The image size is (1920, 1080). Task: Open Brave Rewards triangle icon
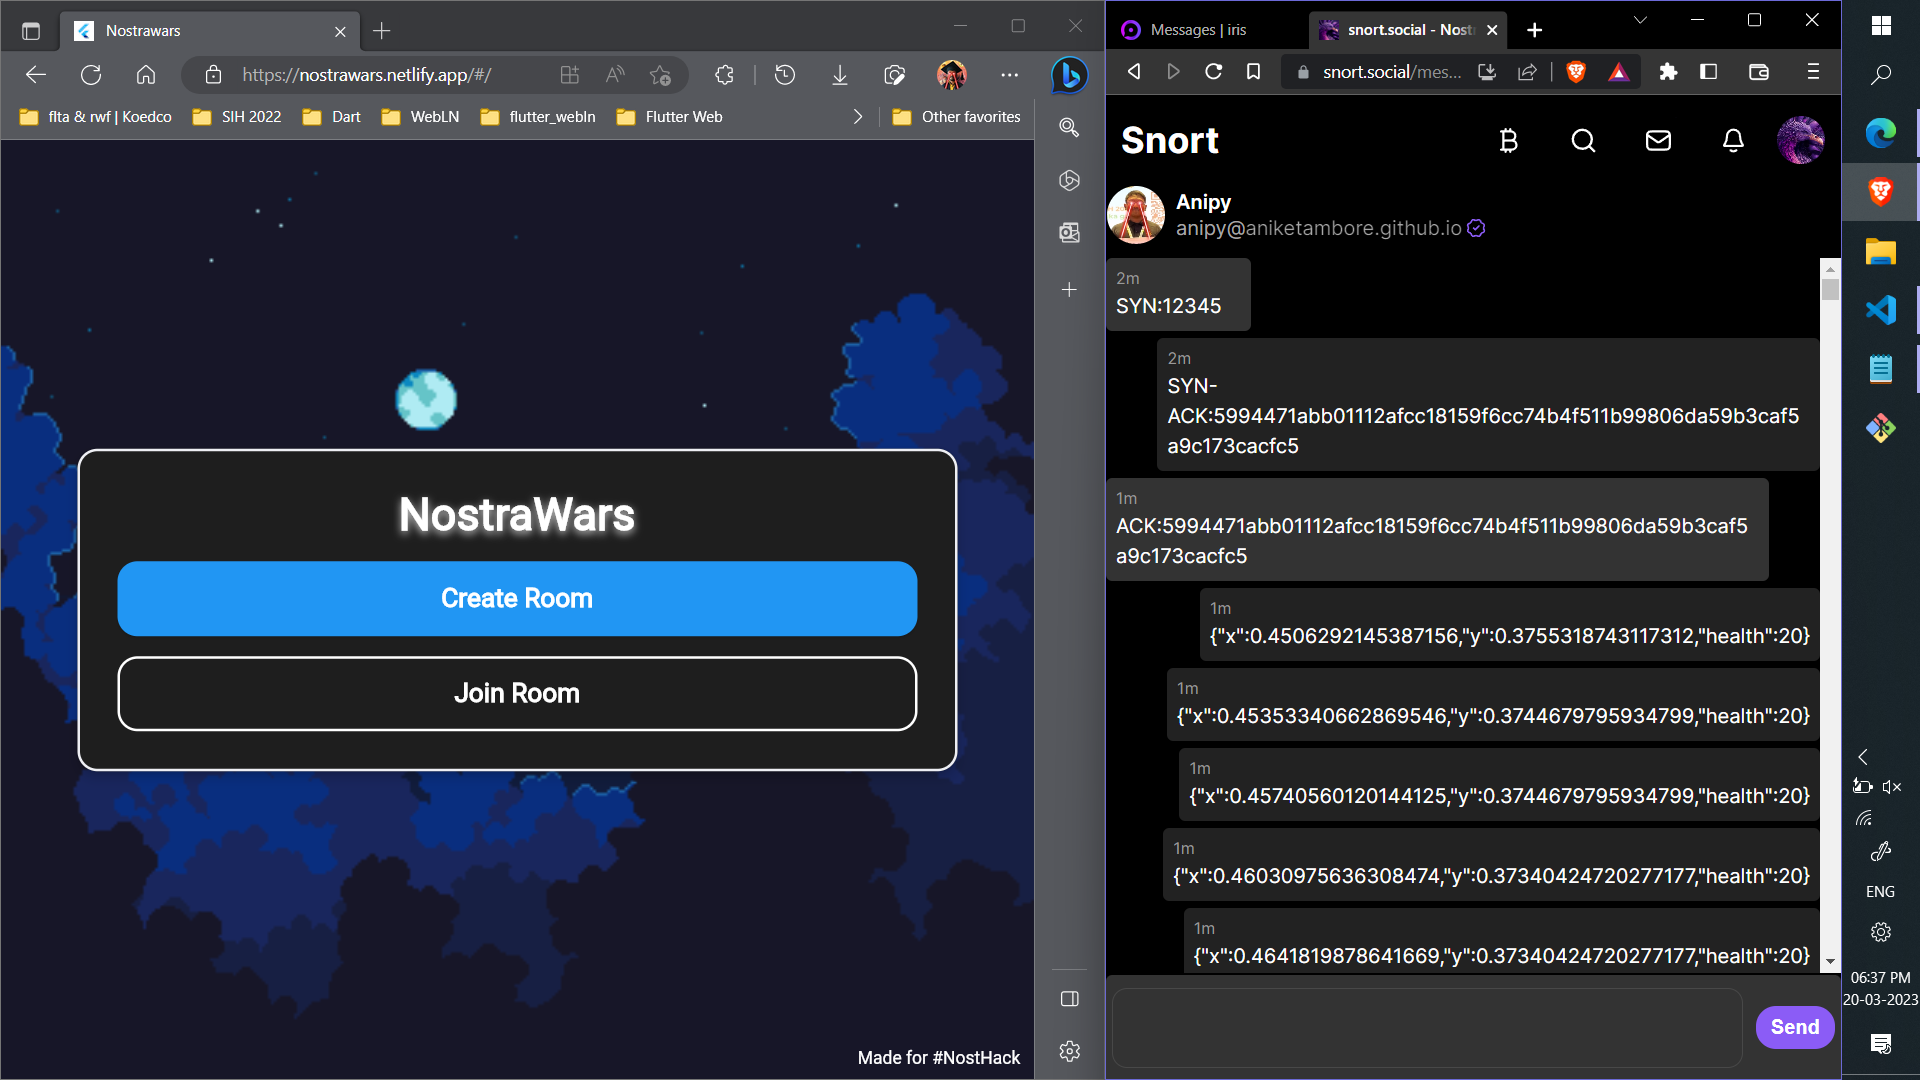pos(1618,72)
